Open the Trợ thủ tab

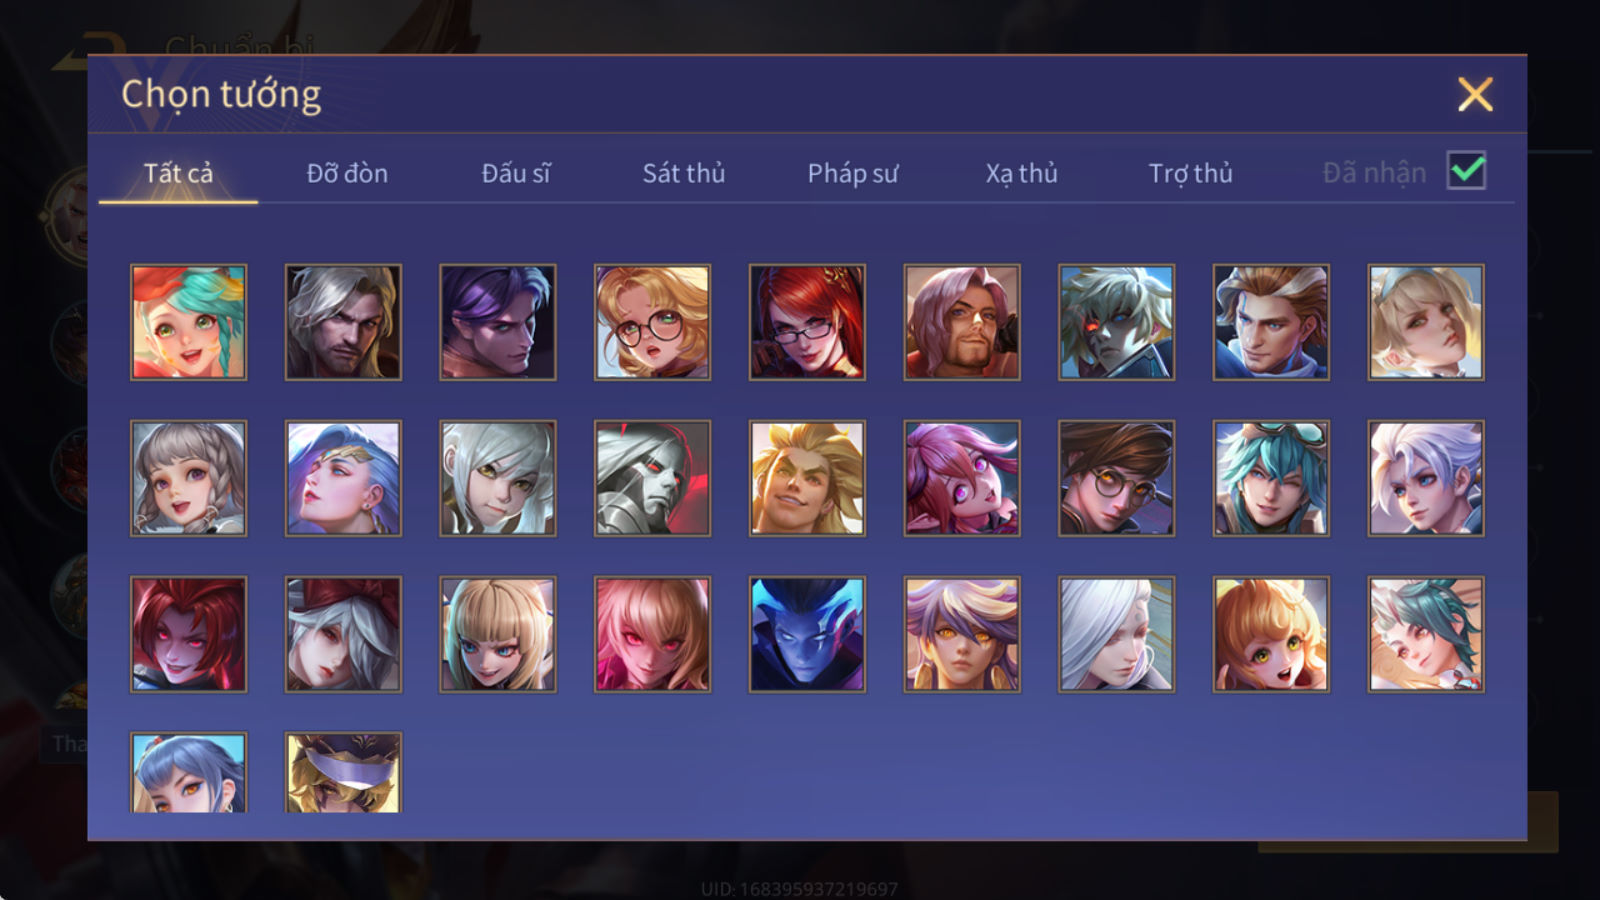click(x=1190, y=173)
